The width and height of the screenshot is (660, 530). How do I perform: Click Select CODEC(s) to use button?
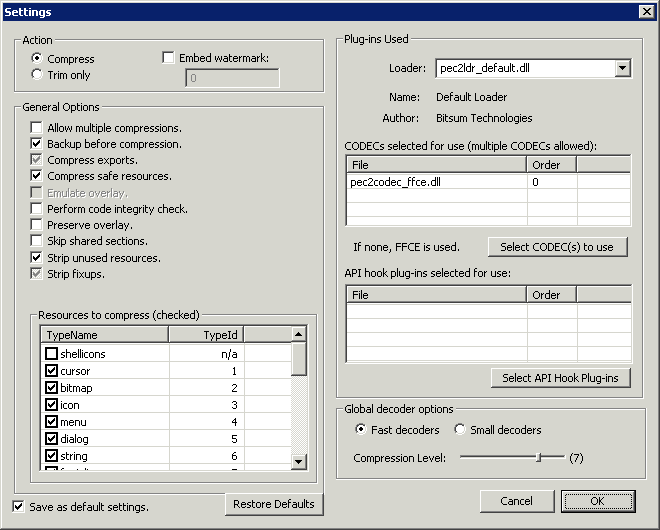(559, 247)
